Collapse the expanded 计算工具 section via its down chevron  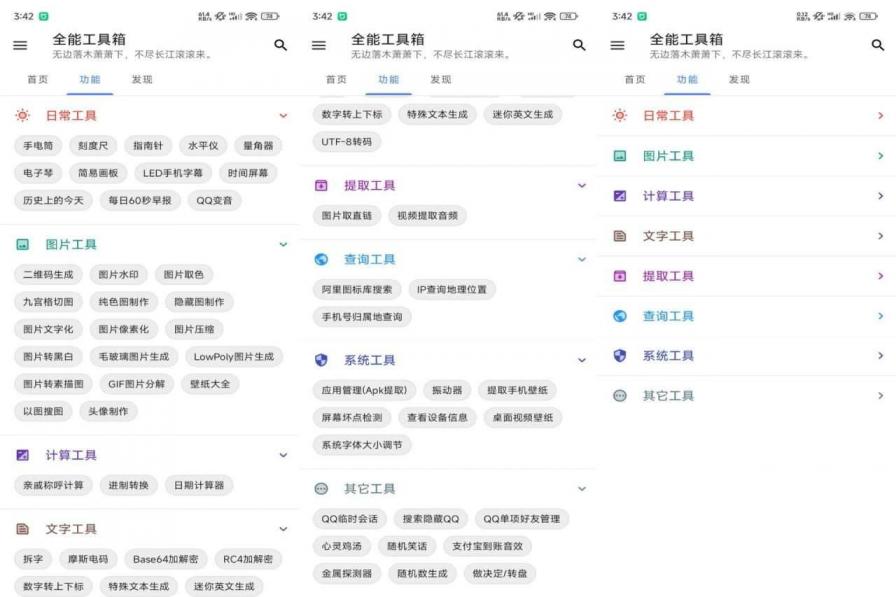283,455
